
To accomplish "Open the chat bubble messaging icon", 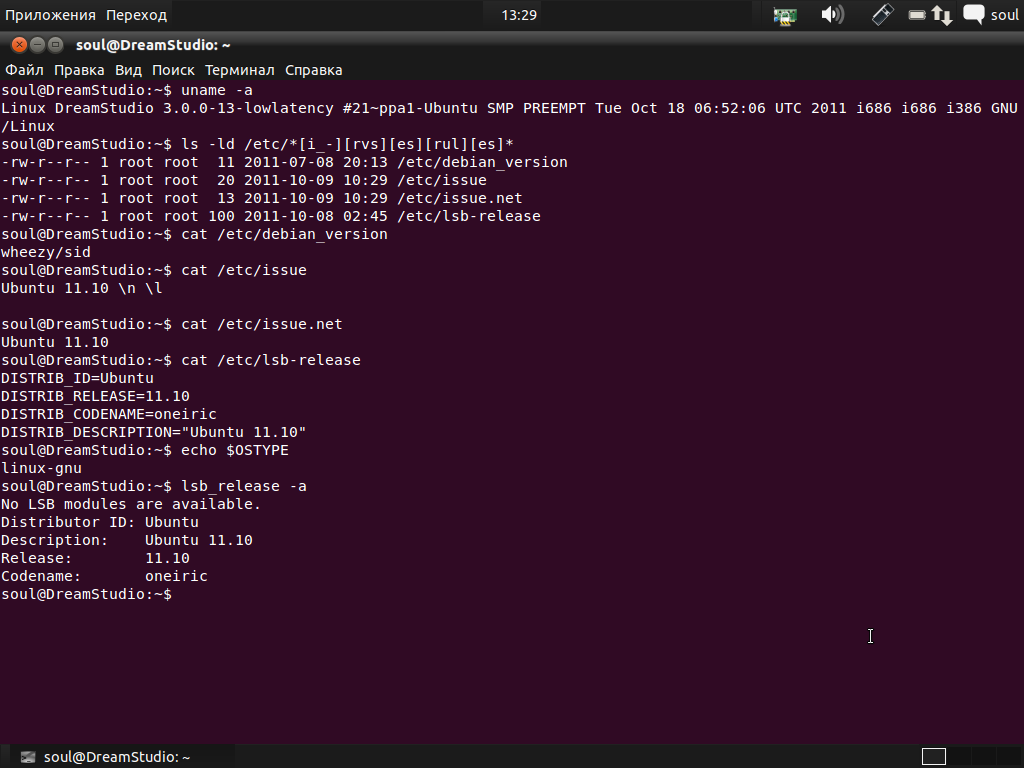I will (x=974, y=14).
